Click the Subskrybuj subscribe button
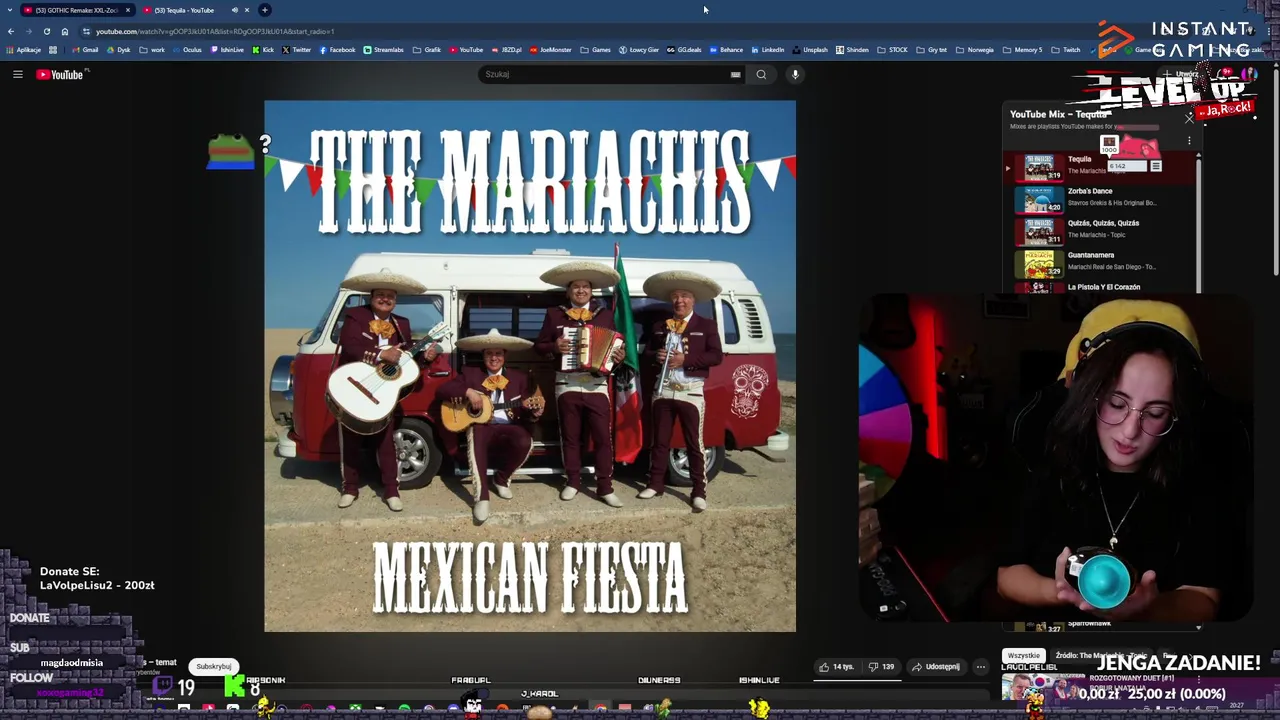The image size is (1280, 720). point(214,667)
